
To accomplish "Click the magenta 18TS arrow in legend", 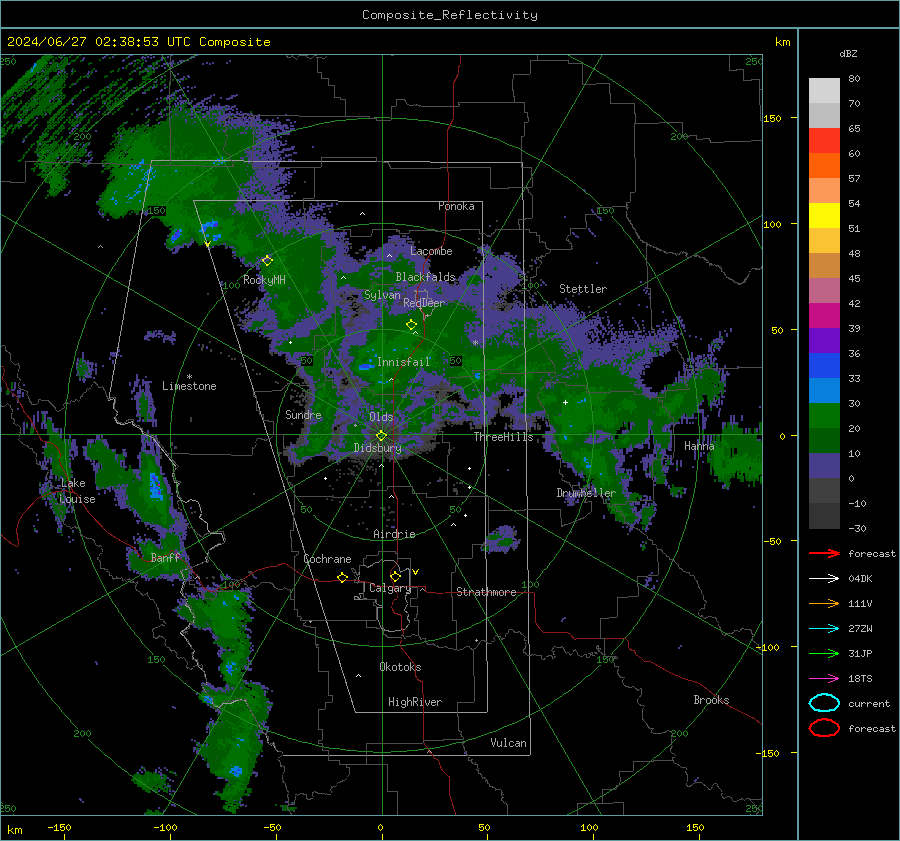I will coord(824,679).
